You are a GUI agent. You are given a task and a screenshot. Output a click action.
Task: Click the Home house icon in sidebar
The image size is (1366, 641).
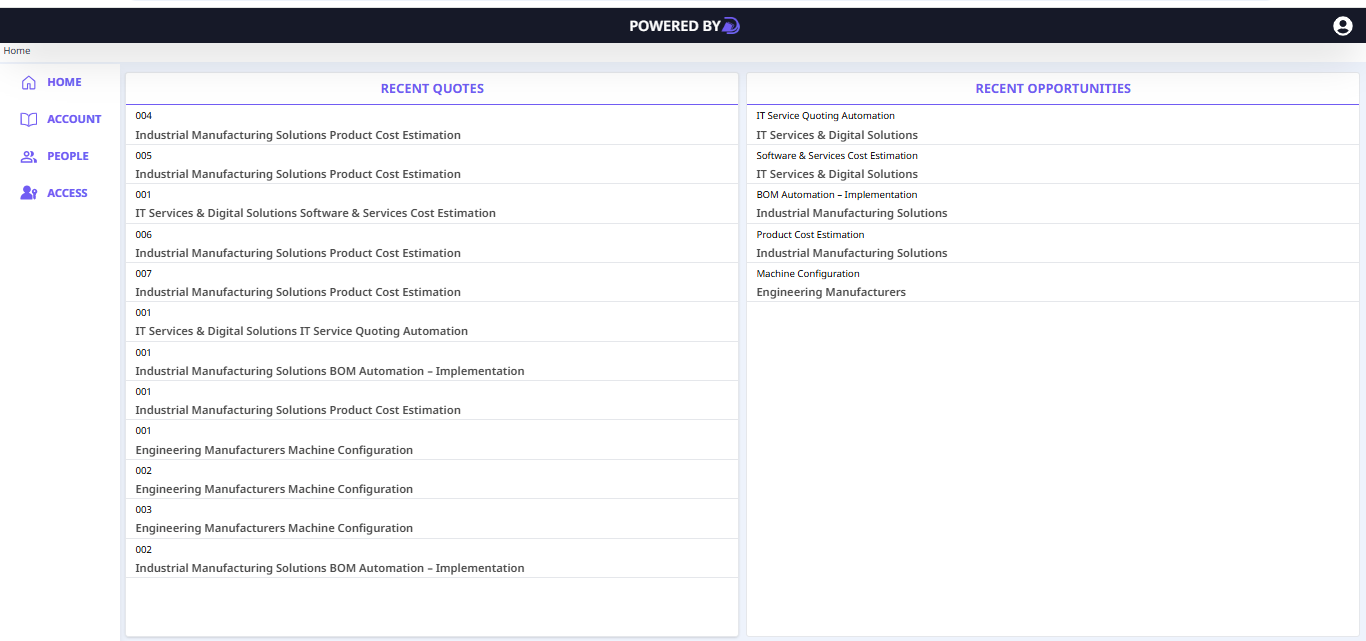click(x=29, y=83)
